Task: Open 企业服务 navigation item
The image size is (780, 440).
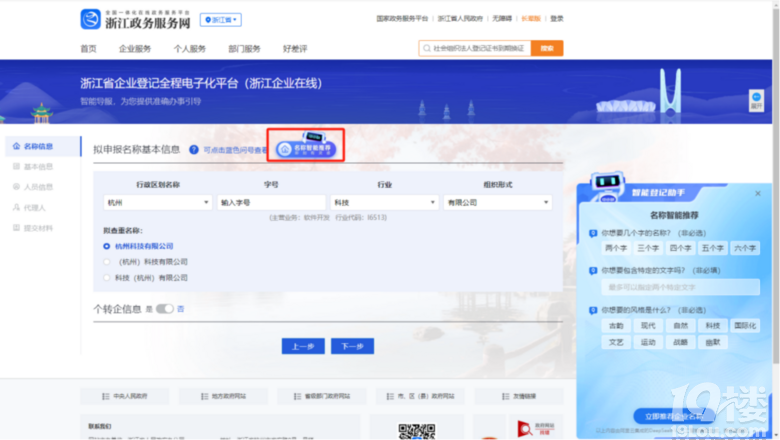Action: click(x=135, y=49)
